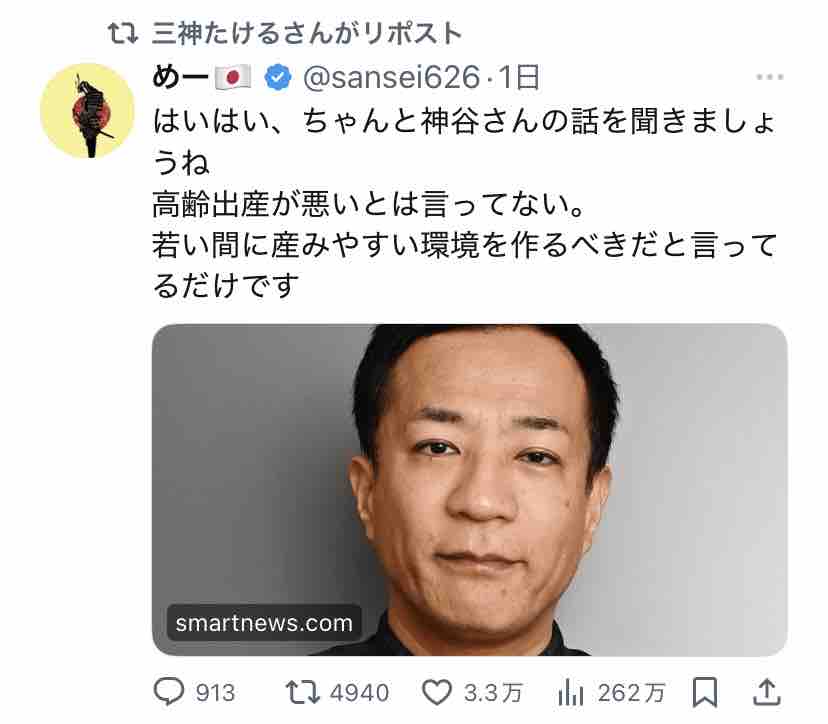The image size is (828, 724).
Task: Click the 3.3万 likes count
Action: [x=493, y=692]
